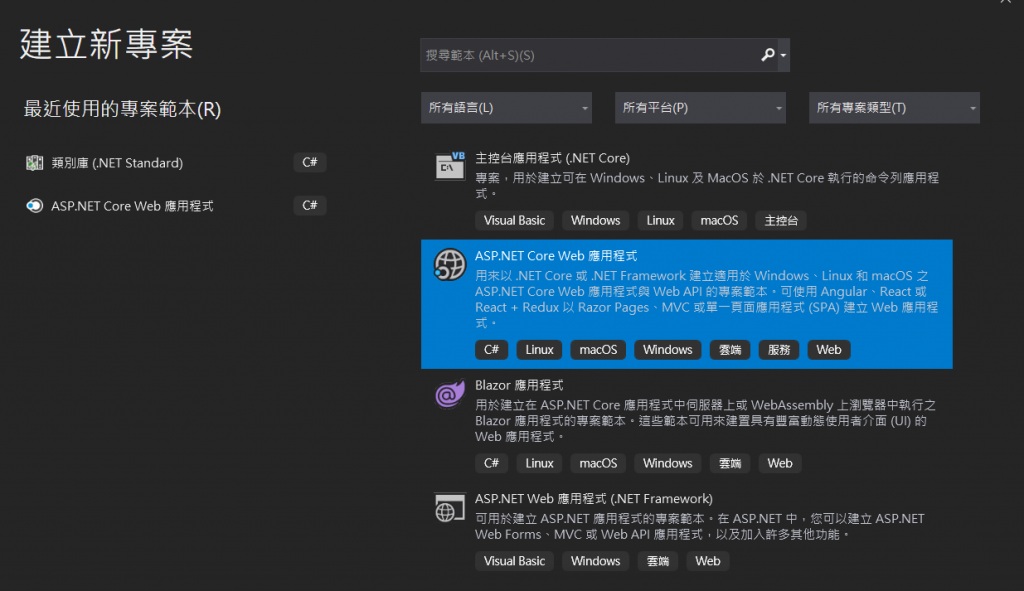Click the recent ASP.NET Core Web app icon
The width and height of the screenshot is (1024, 591).
coord(35,206)
